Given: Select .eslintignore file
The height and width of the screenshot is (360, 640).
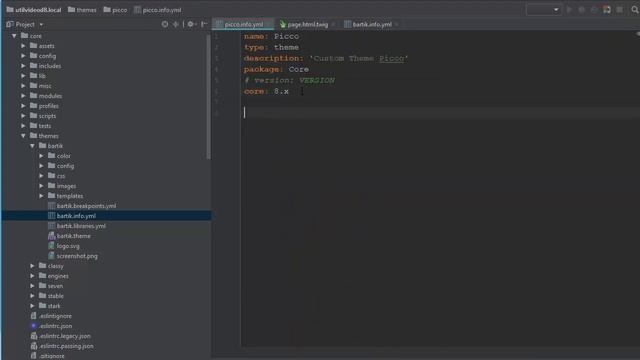Looking at the screenshot, I should pyautogui.click(x=51, y=316).
